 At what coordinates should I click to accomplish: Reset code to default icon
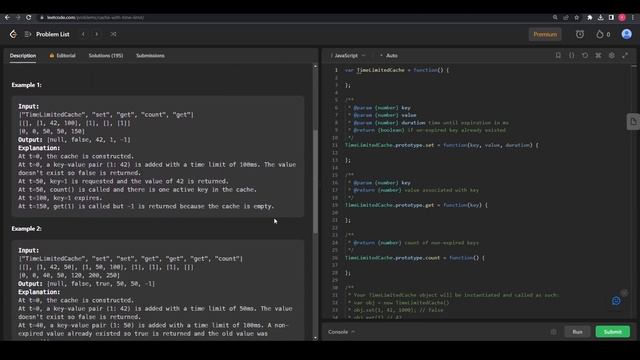(x=585, y=55)
